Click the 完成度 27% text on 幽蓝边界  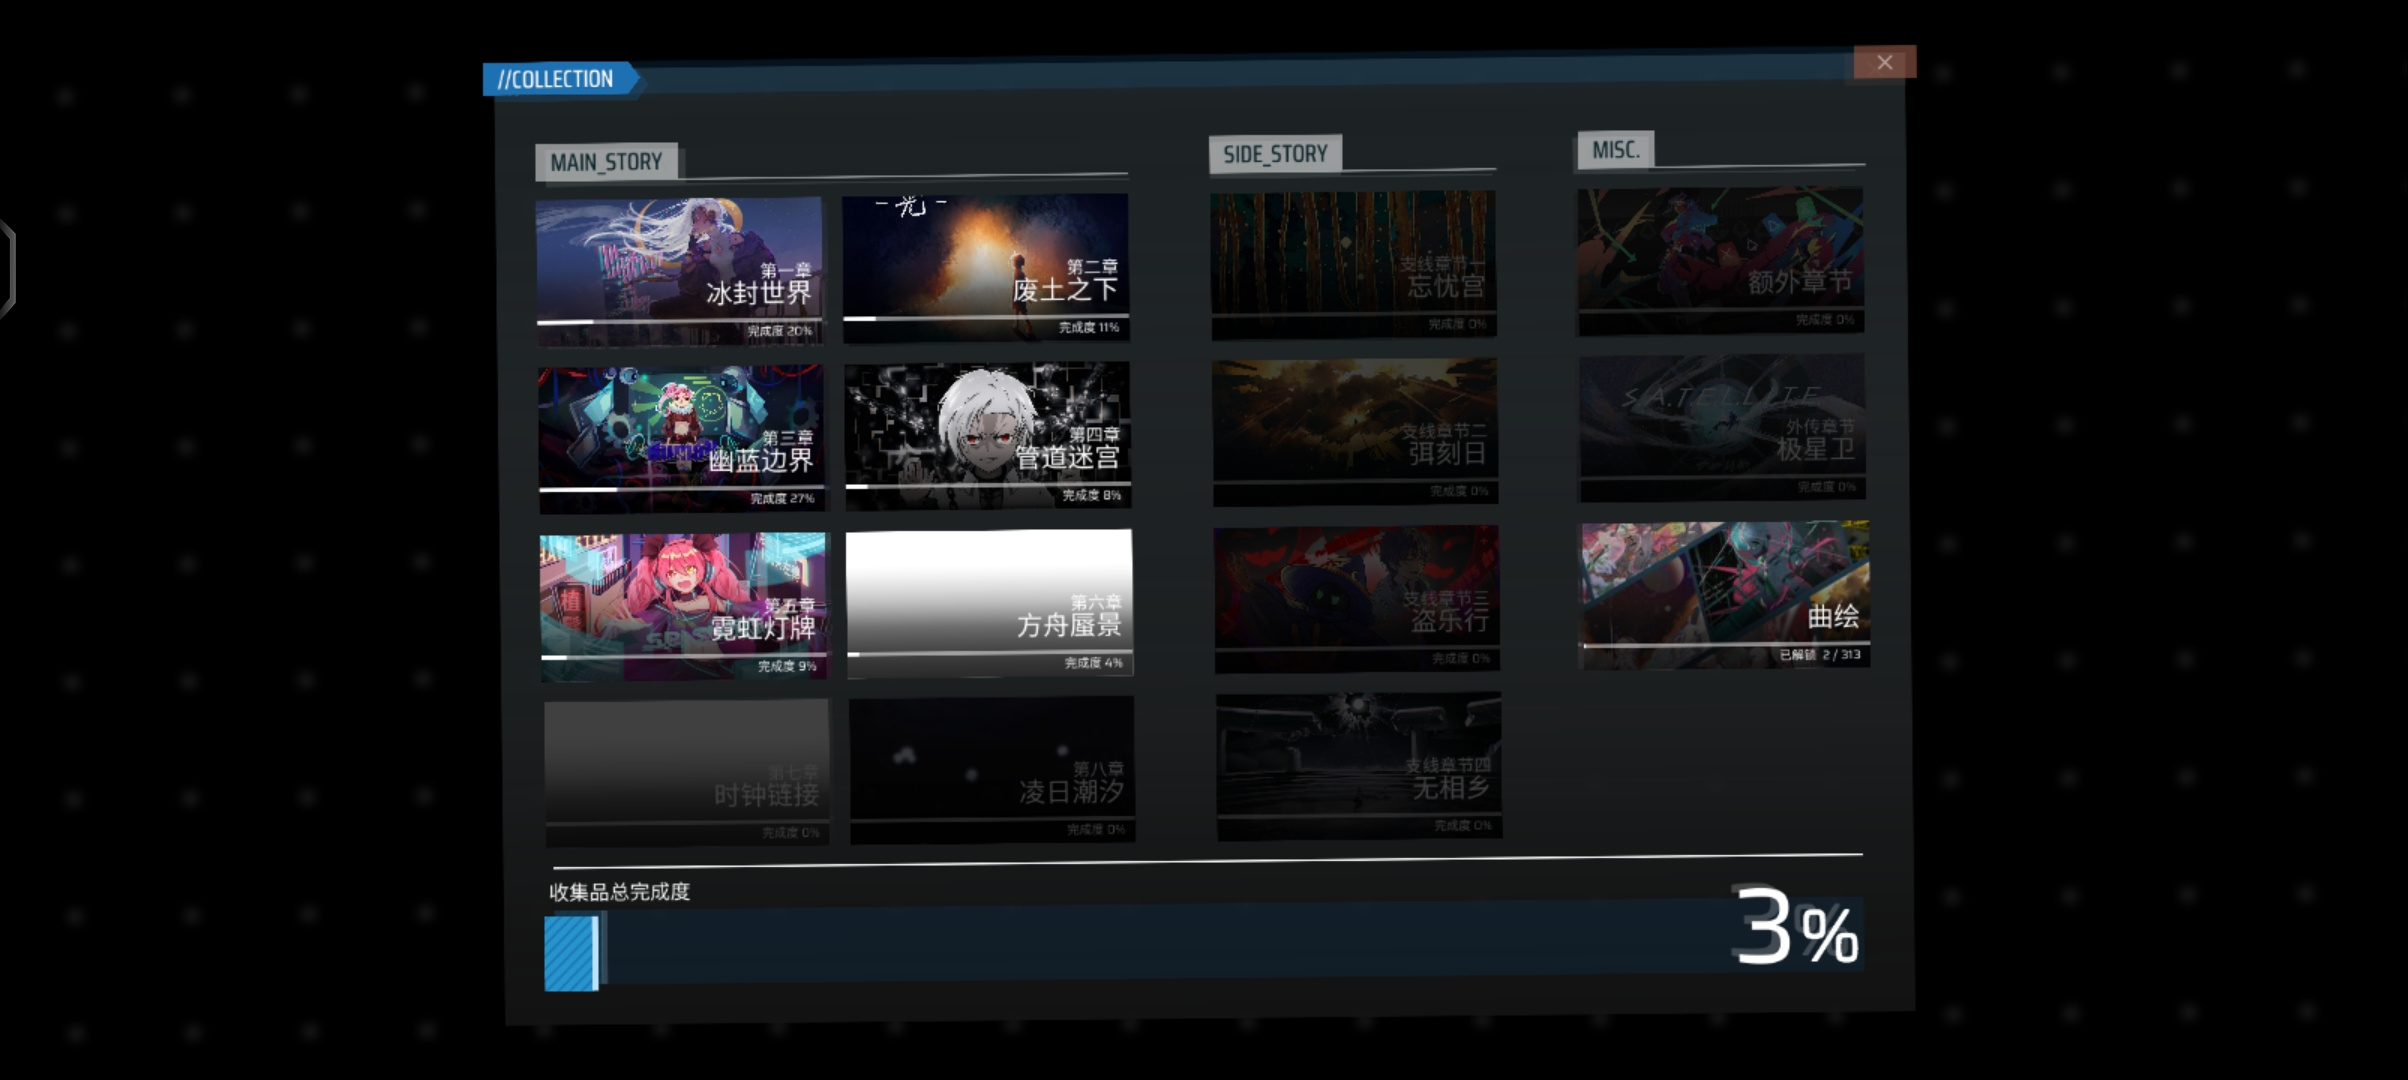point(782,498)
